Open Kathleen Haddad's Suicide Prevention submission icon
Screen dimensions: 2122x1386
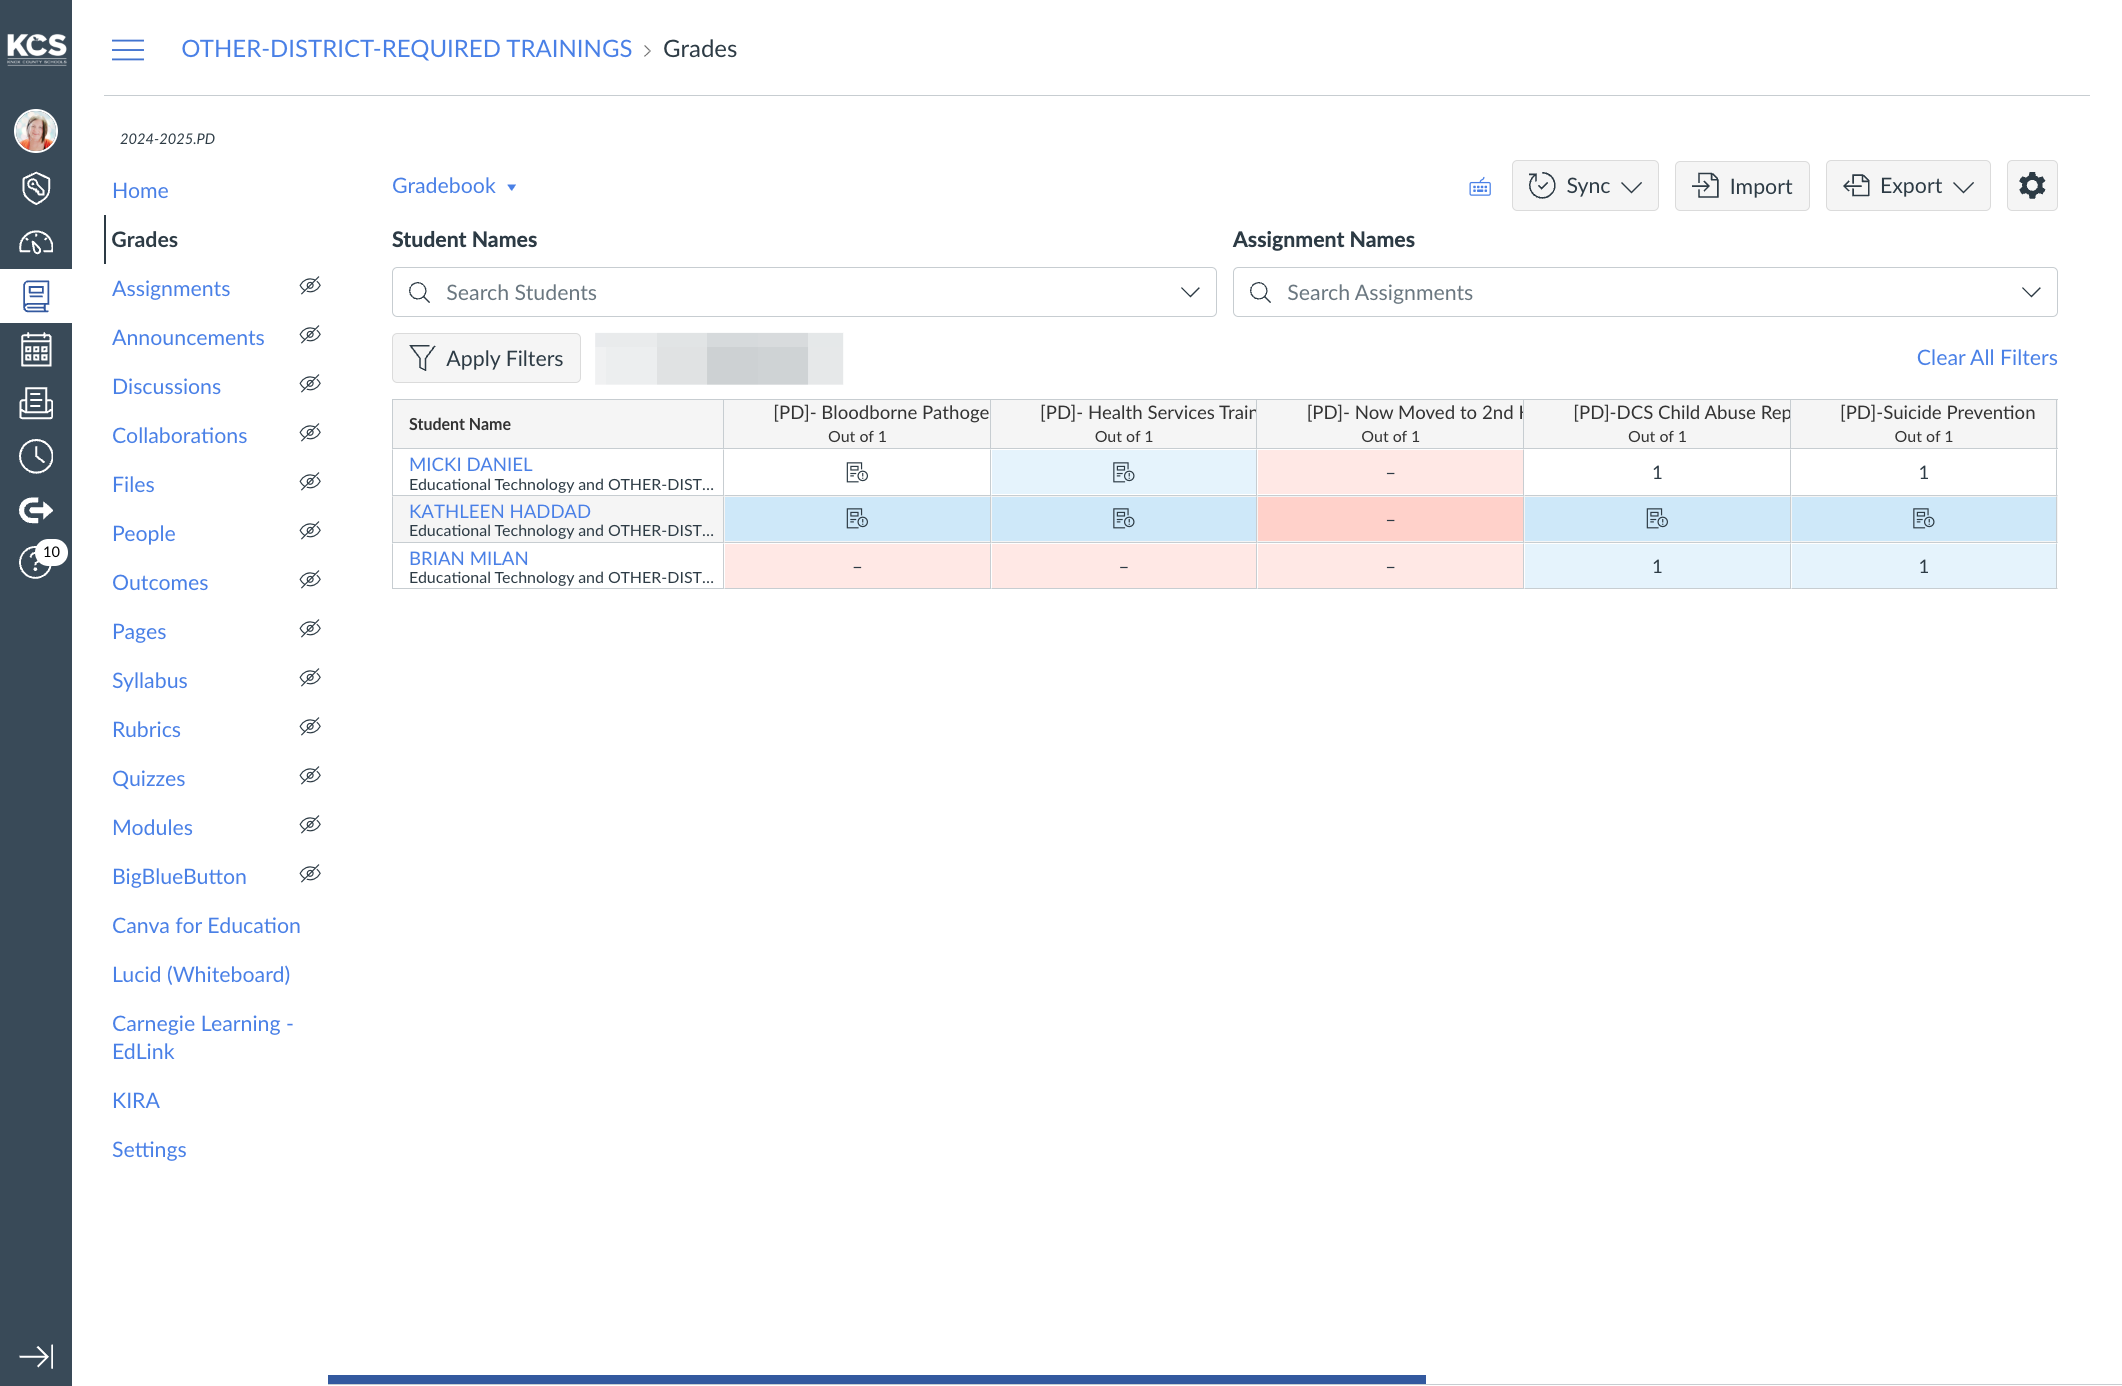point(1923,519)
